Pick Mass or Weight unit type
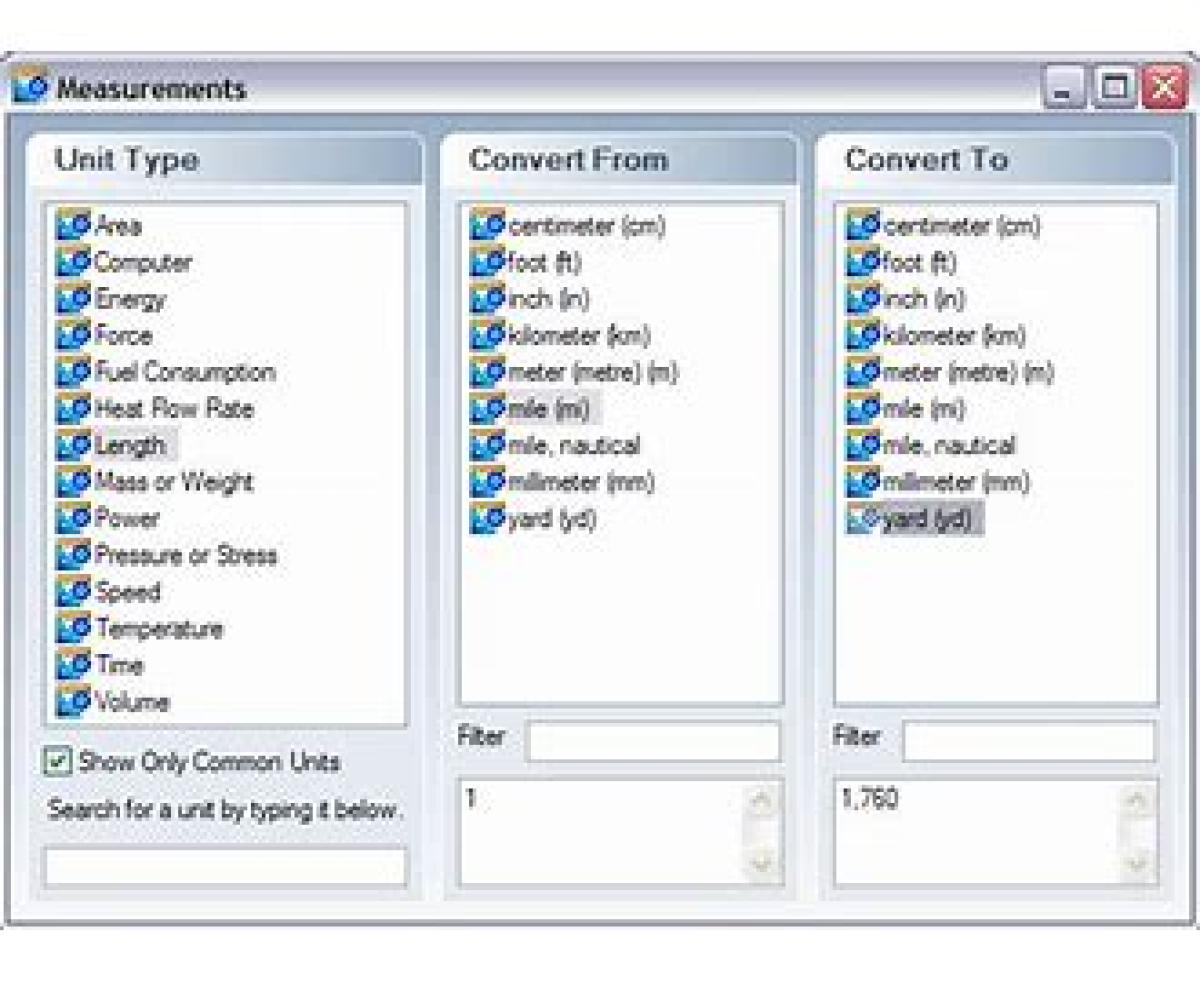This screenshot has width=1200, height=981. tap(174, 482)
